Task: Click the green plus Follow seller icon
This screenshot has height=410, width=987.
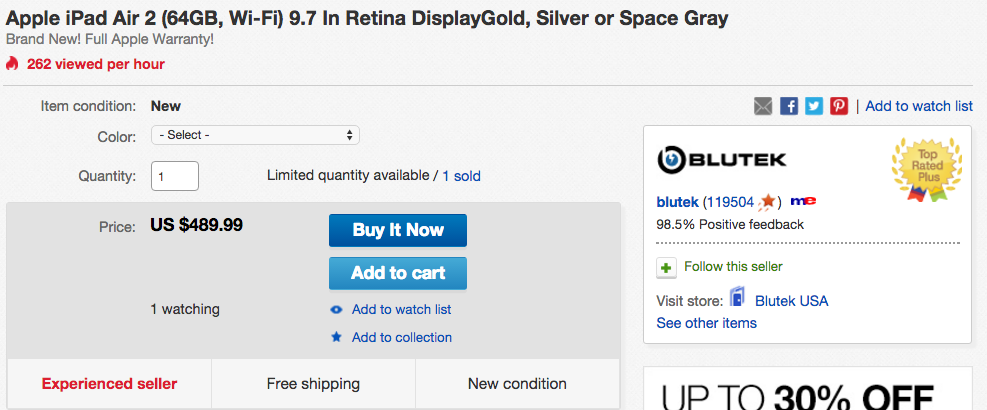Action: point(666,267)
